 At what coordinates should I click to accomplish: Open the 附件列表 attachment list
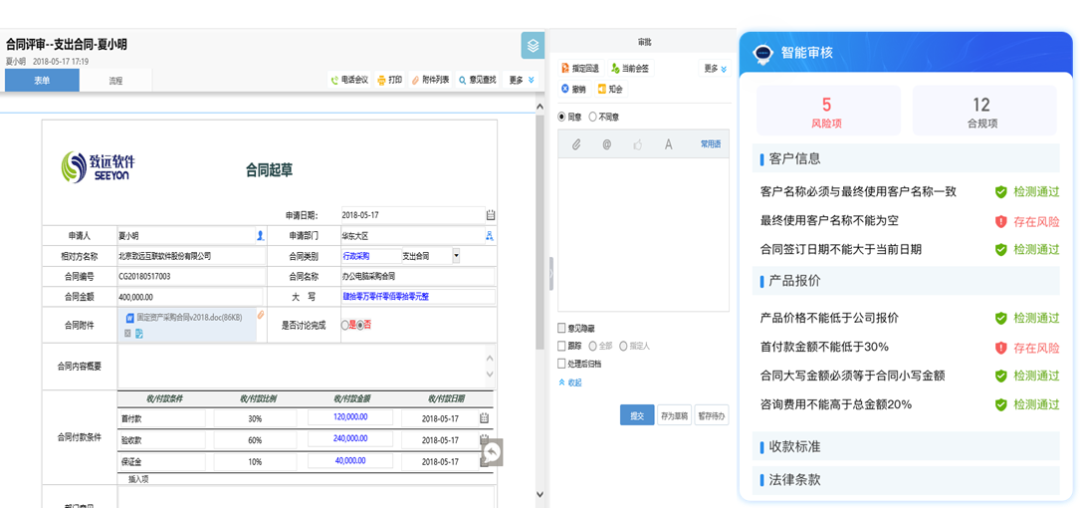tap(415, 80)
